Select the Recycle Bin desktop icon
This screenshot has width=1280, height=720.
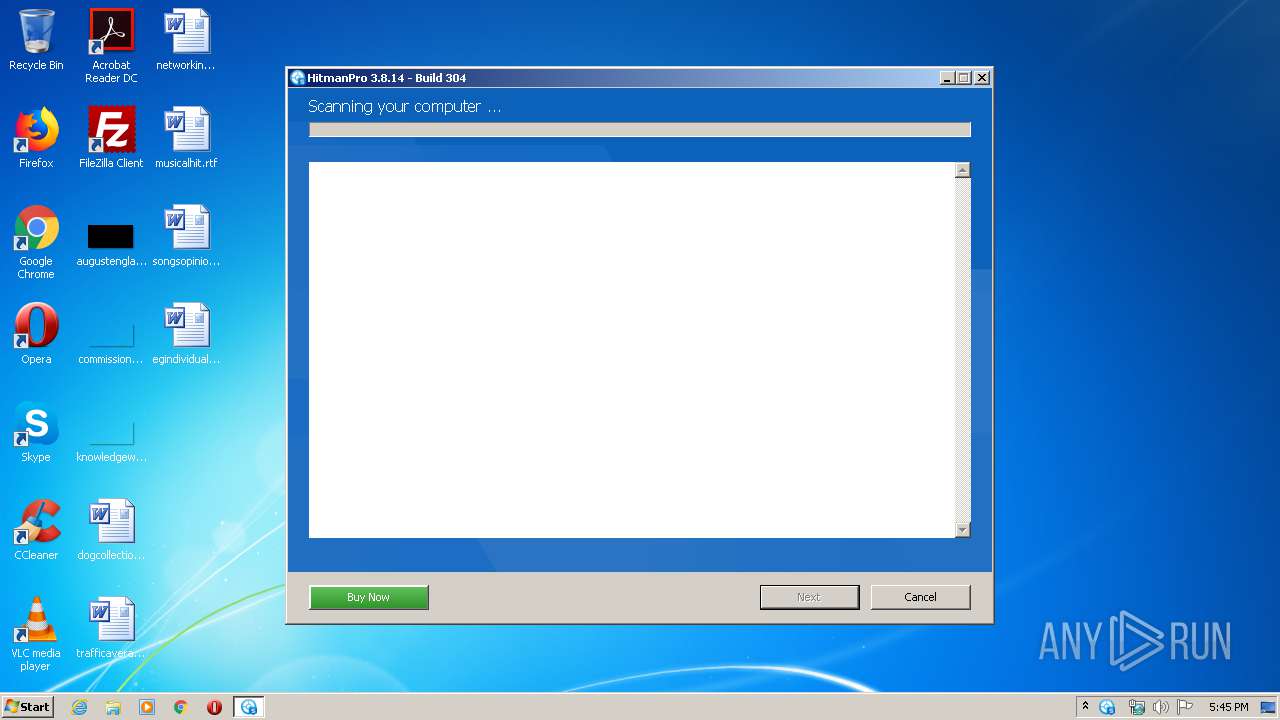click(x=36, y=40)
